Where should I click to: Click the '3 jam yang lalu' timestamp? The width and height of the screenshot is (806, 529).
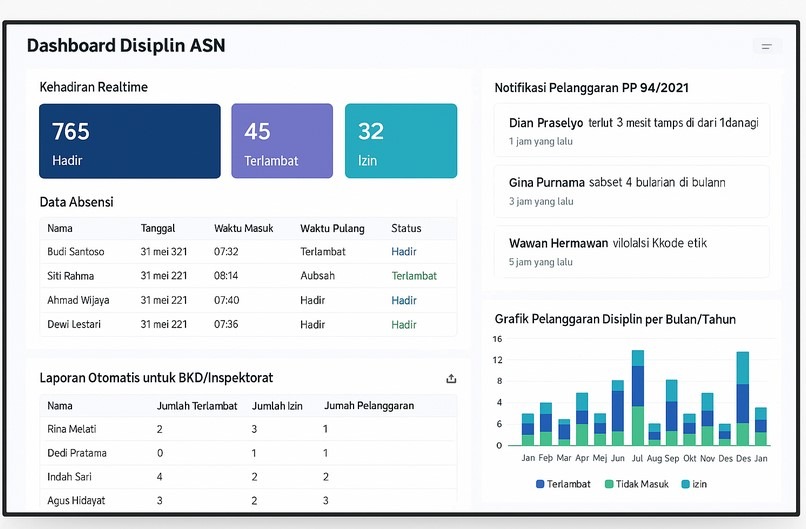click(541, 202)
